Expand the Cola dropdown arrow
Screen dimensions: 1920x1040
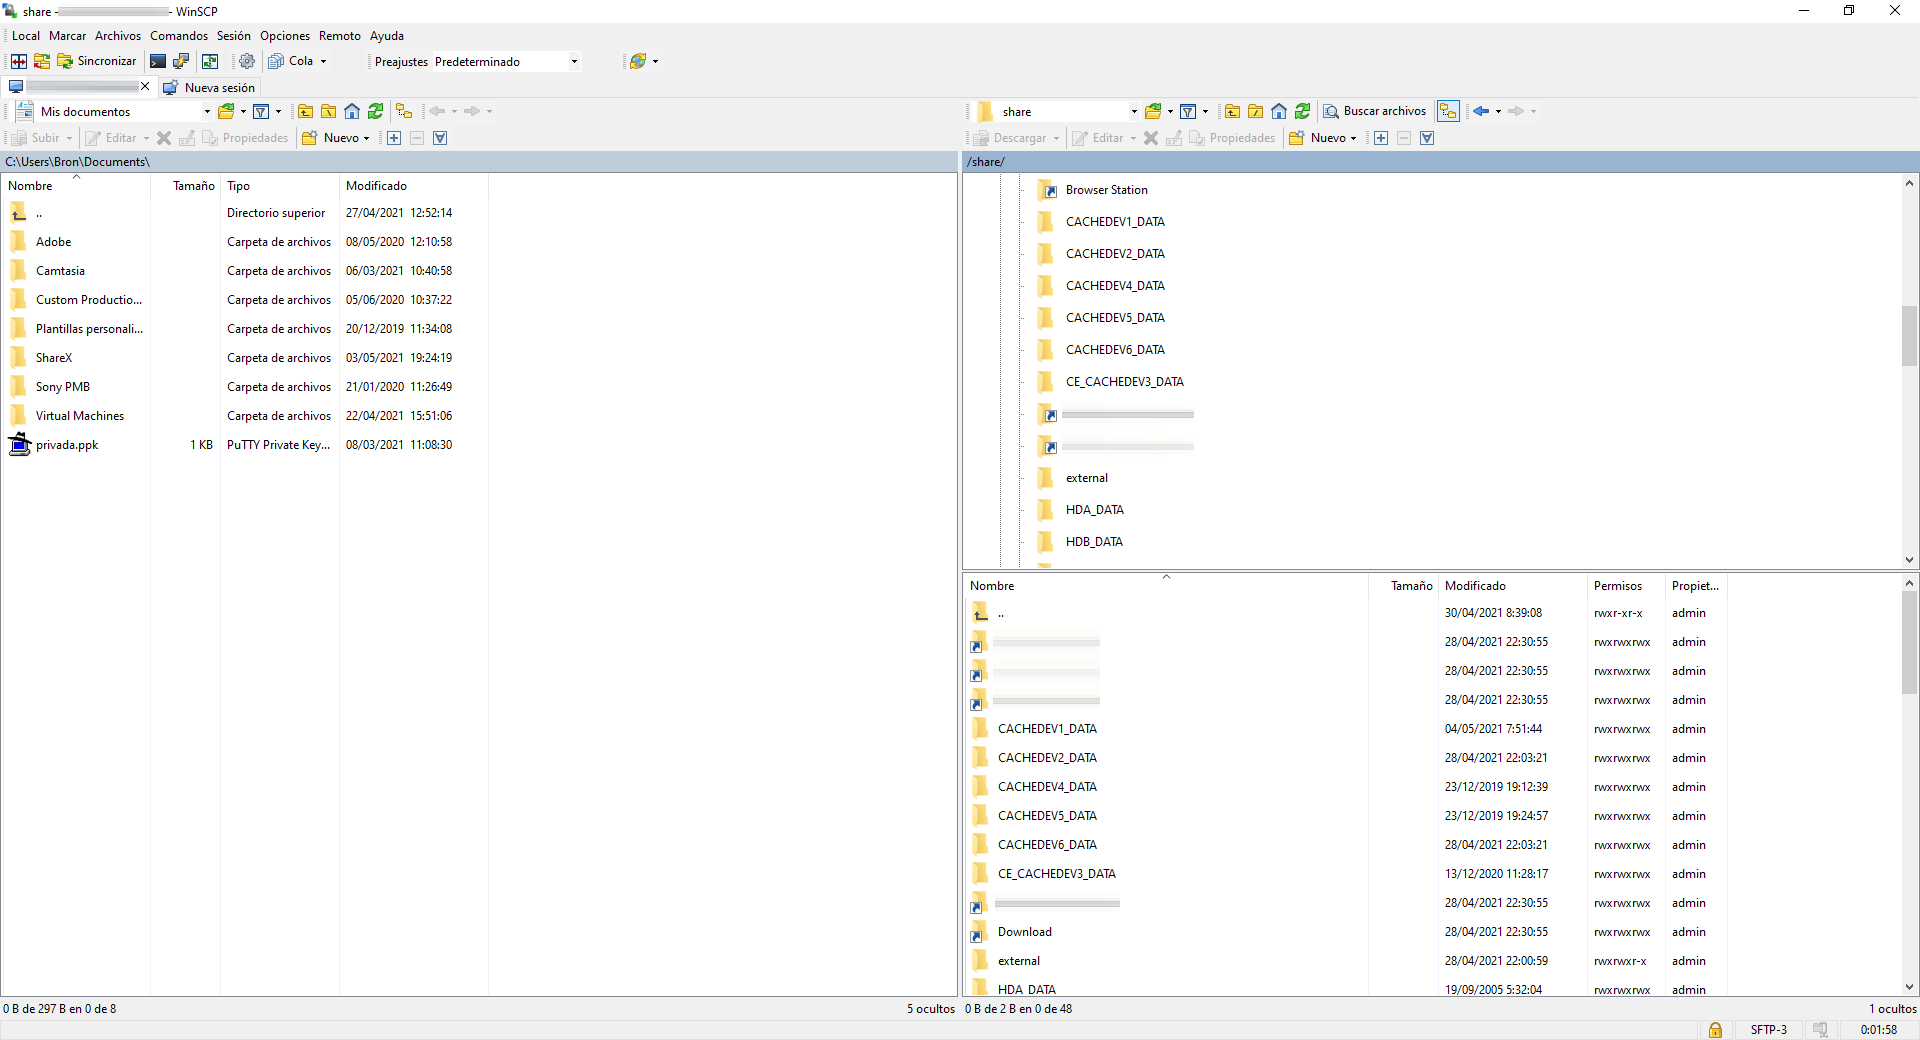[x=323, y=62]
